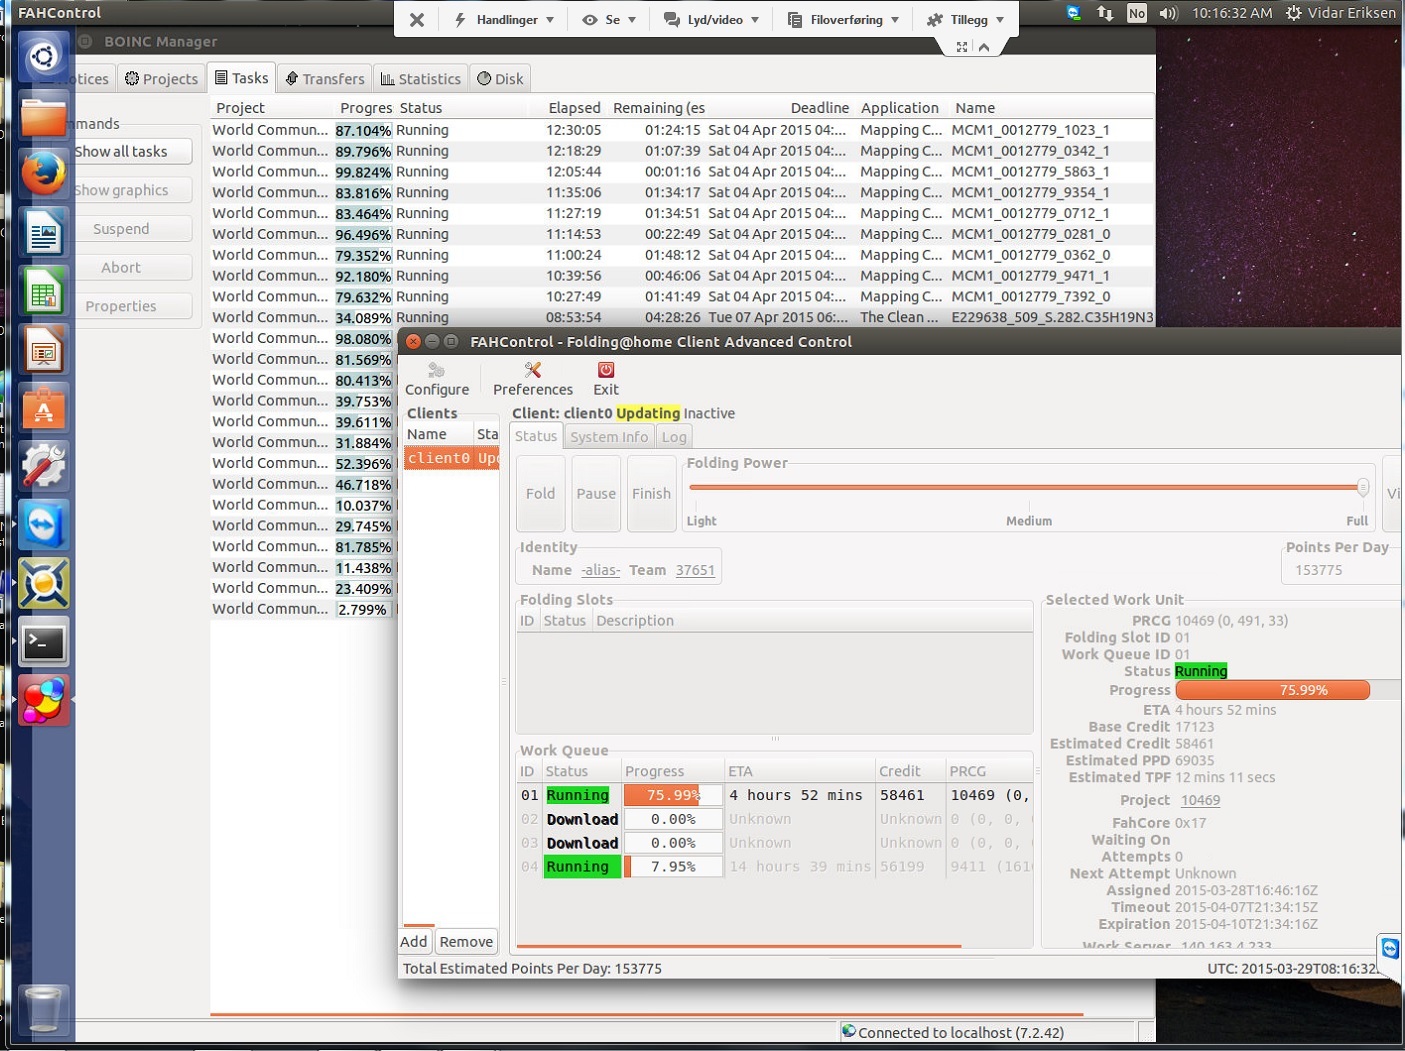Click the Add client button
1405x1051 pixels.
tap(414, 942)
